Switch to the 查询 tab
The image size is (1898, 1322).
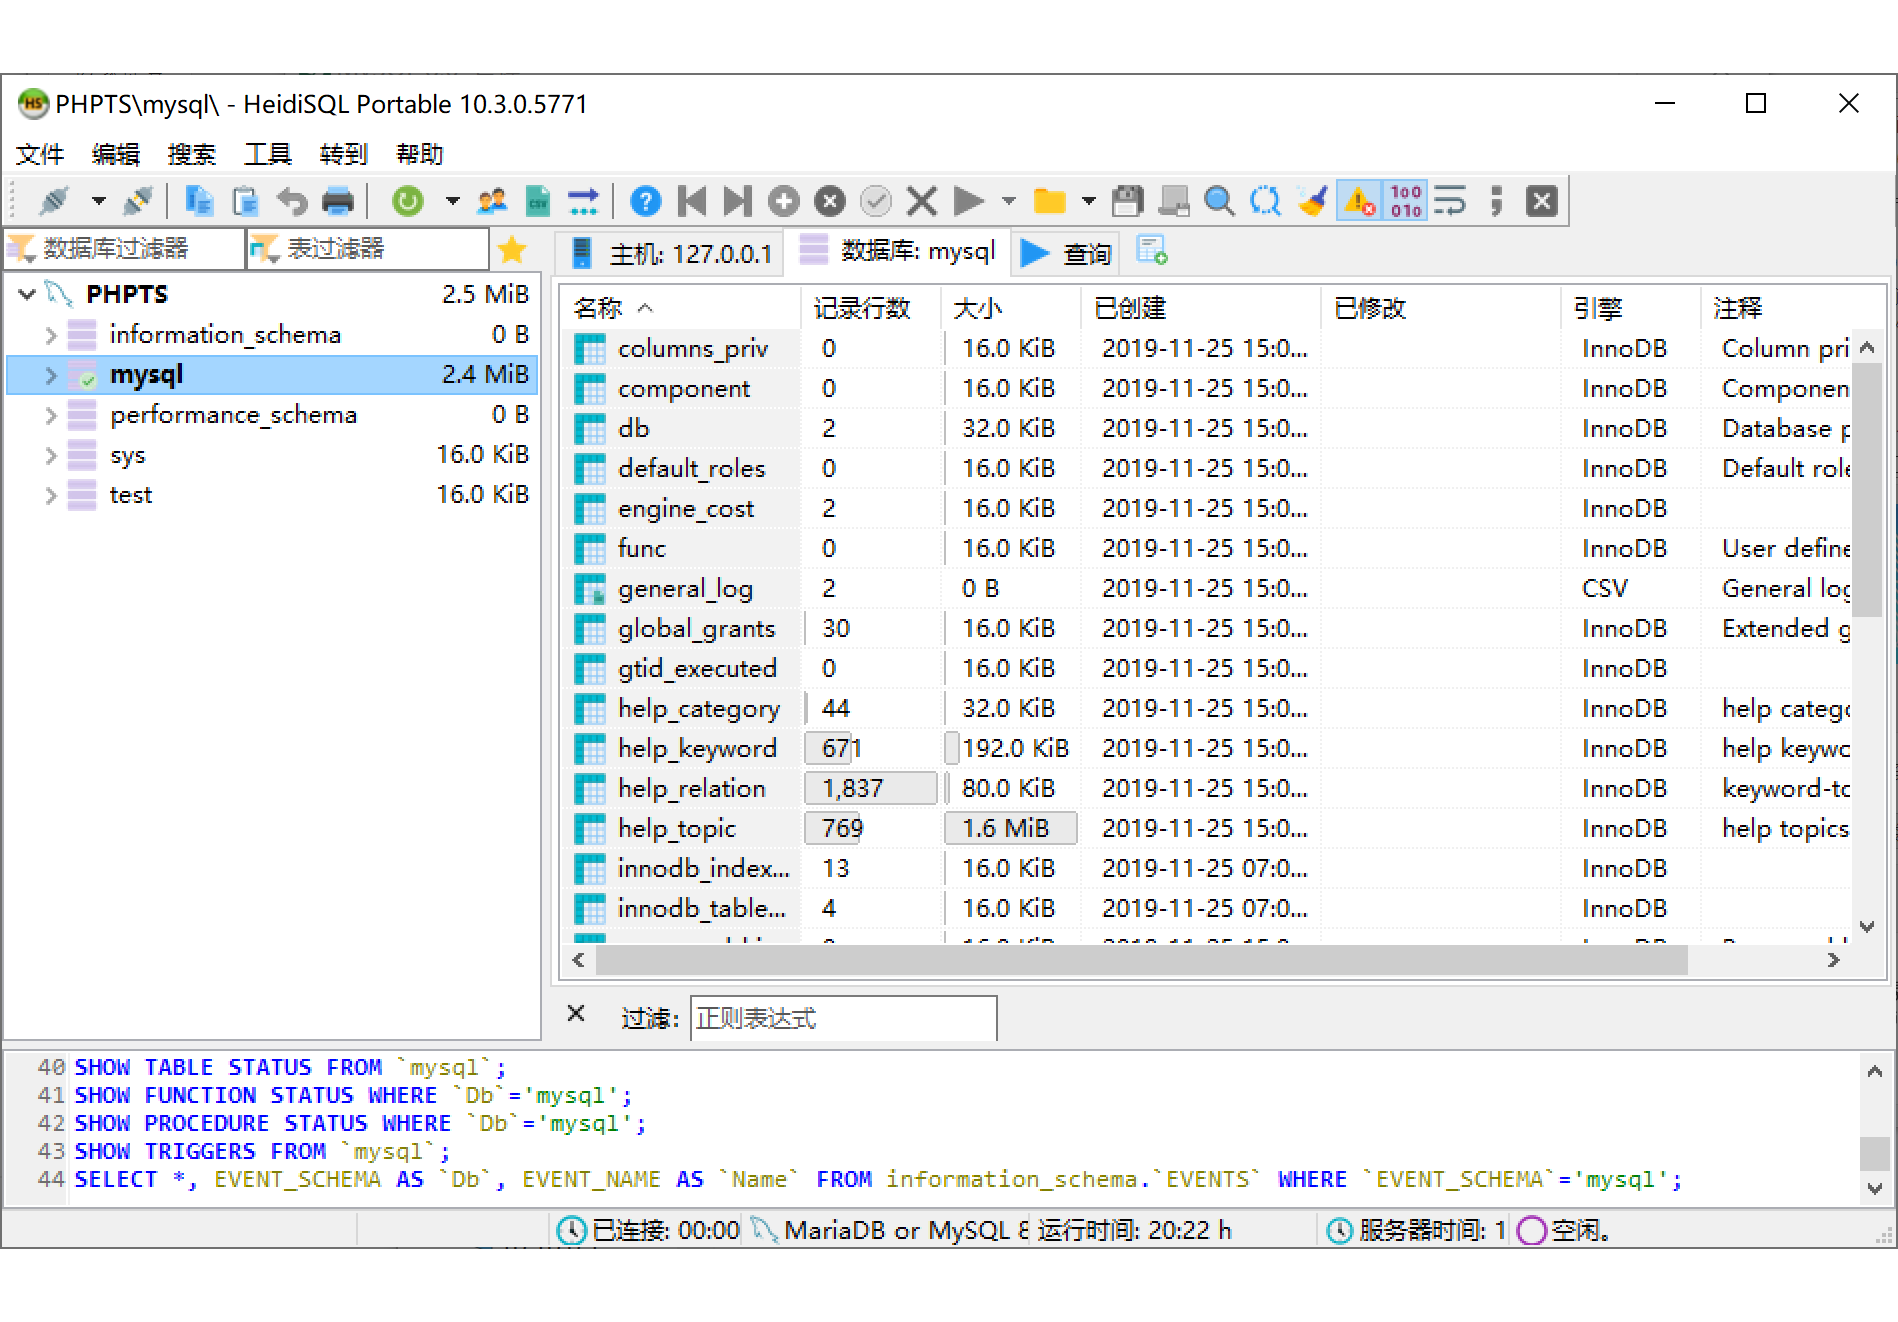click(1066, 253)
